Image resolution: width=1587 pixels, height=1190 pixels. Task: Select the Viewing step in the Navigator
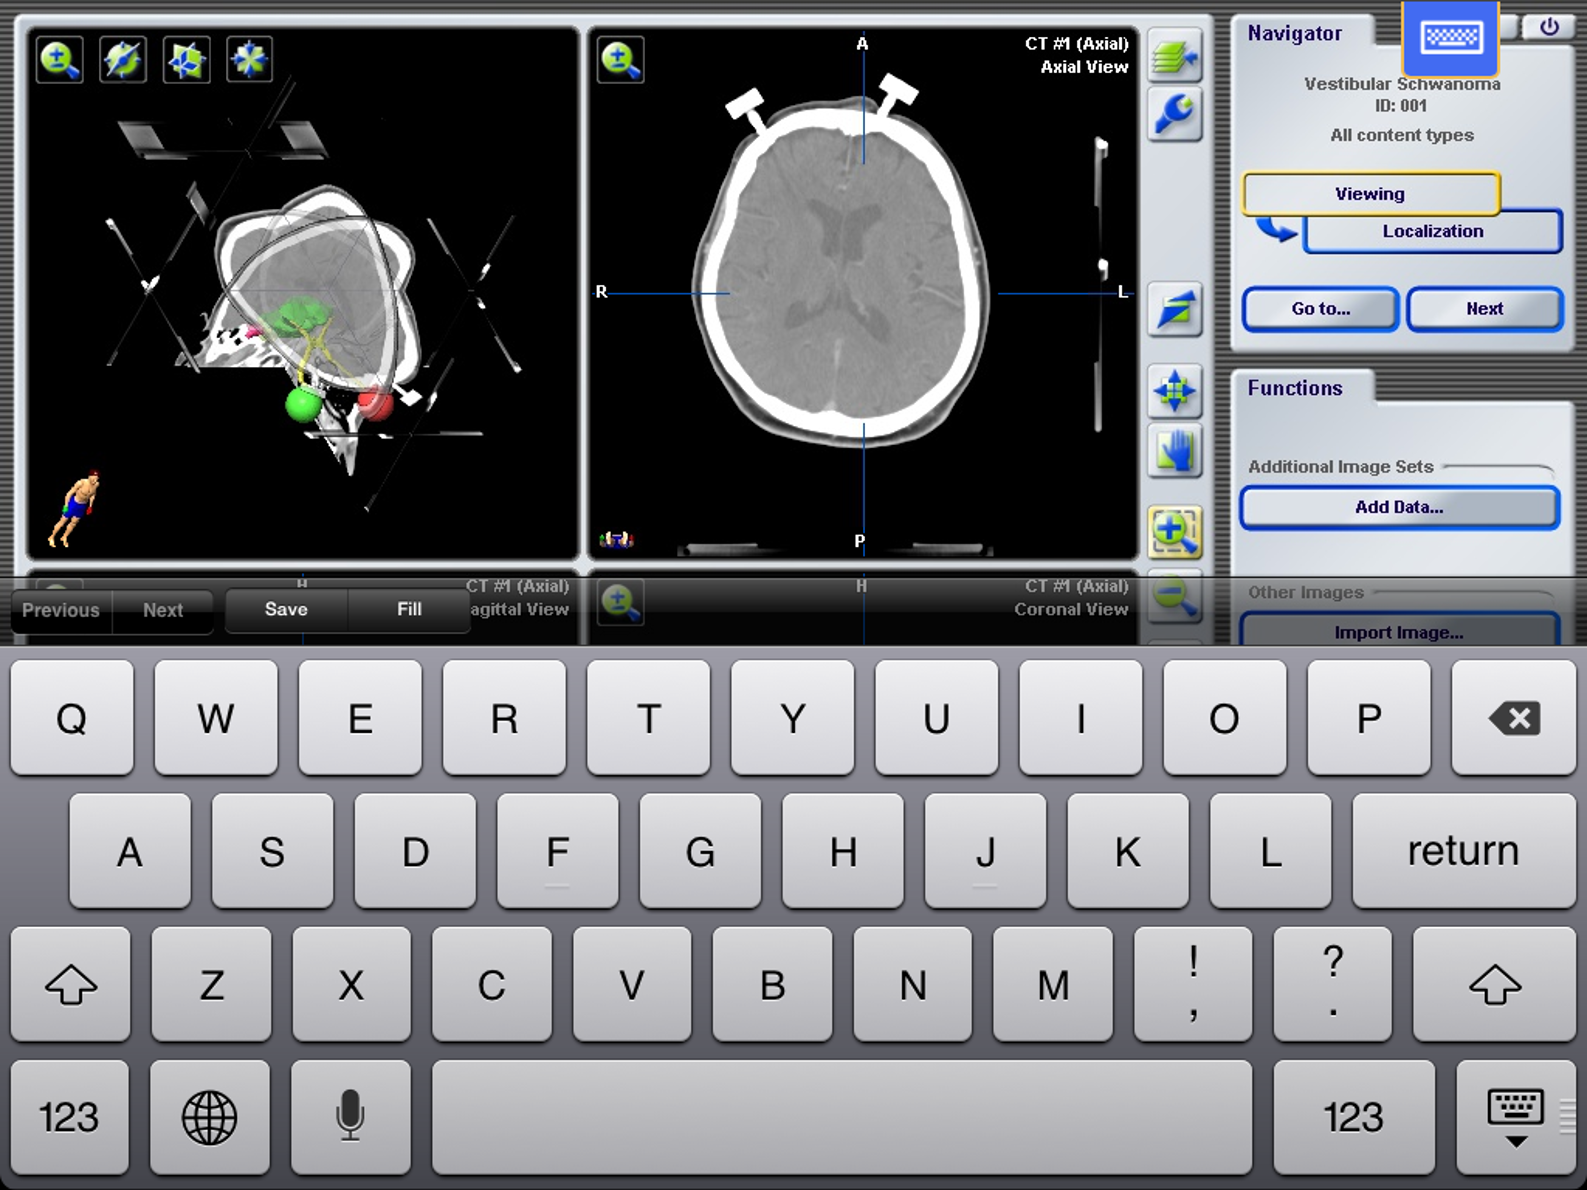[1371, 194]
